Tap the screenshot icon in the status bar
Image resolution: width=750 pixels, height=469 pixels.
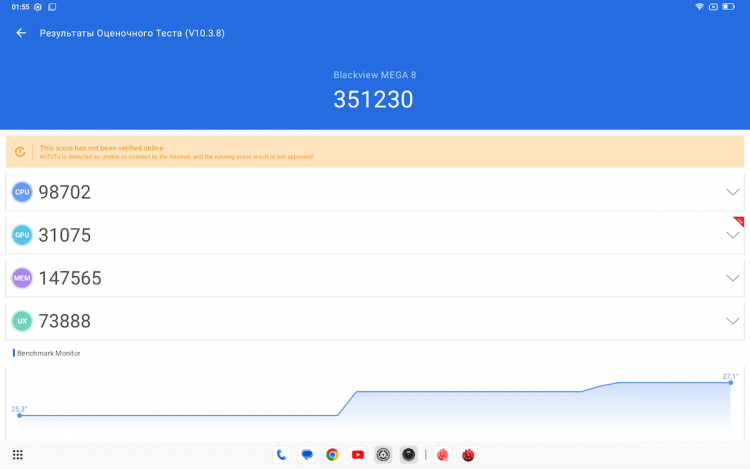pos(52,7)
